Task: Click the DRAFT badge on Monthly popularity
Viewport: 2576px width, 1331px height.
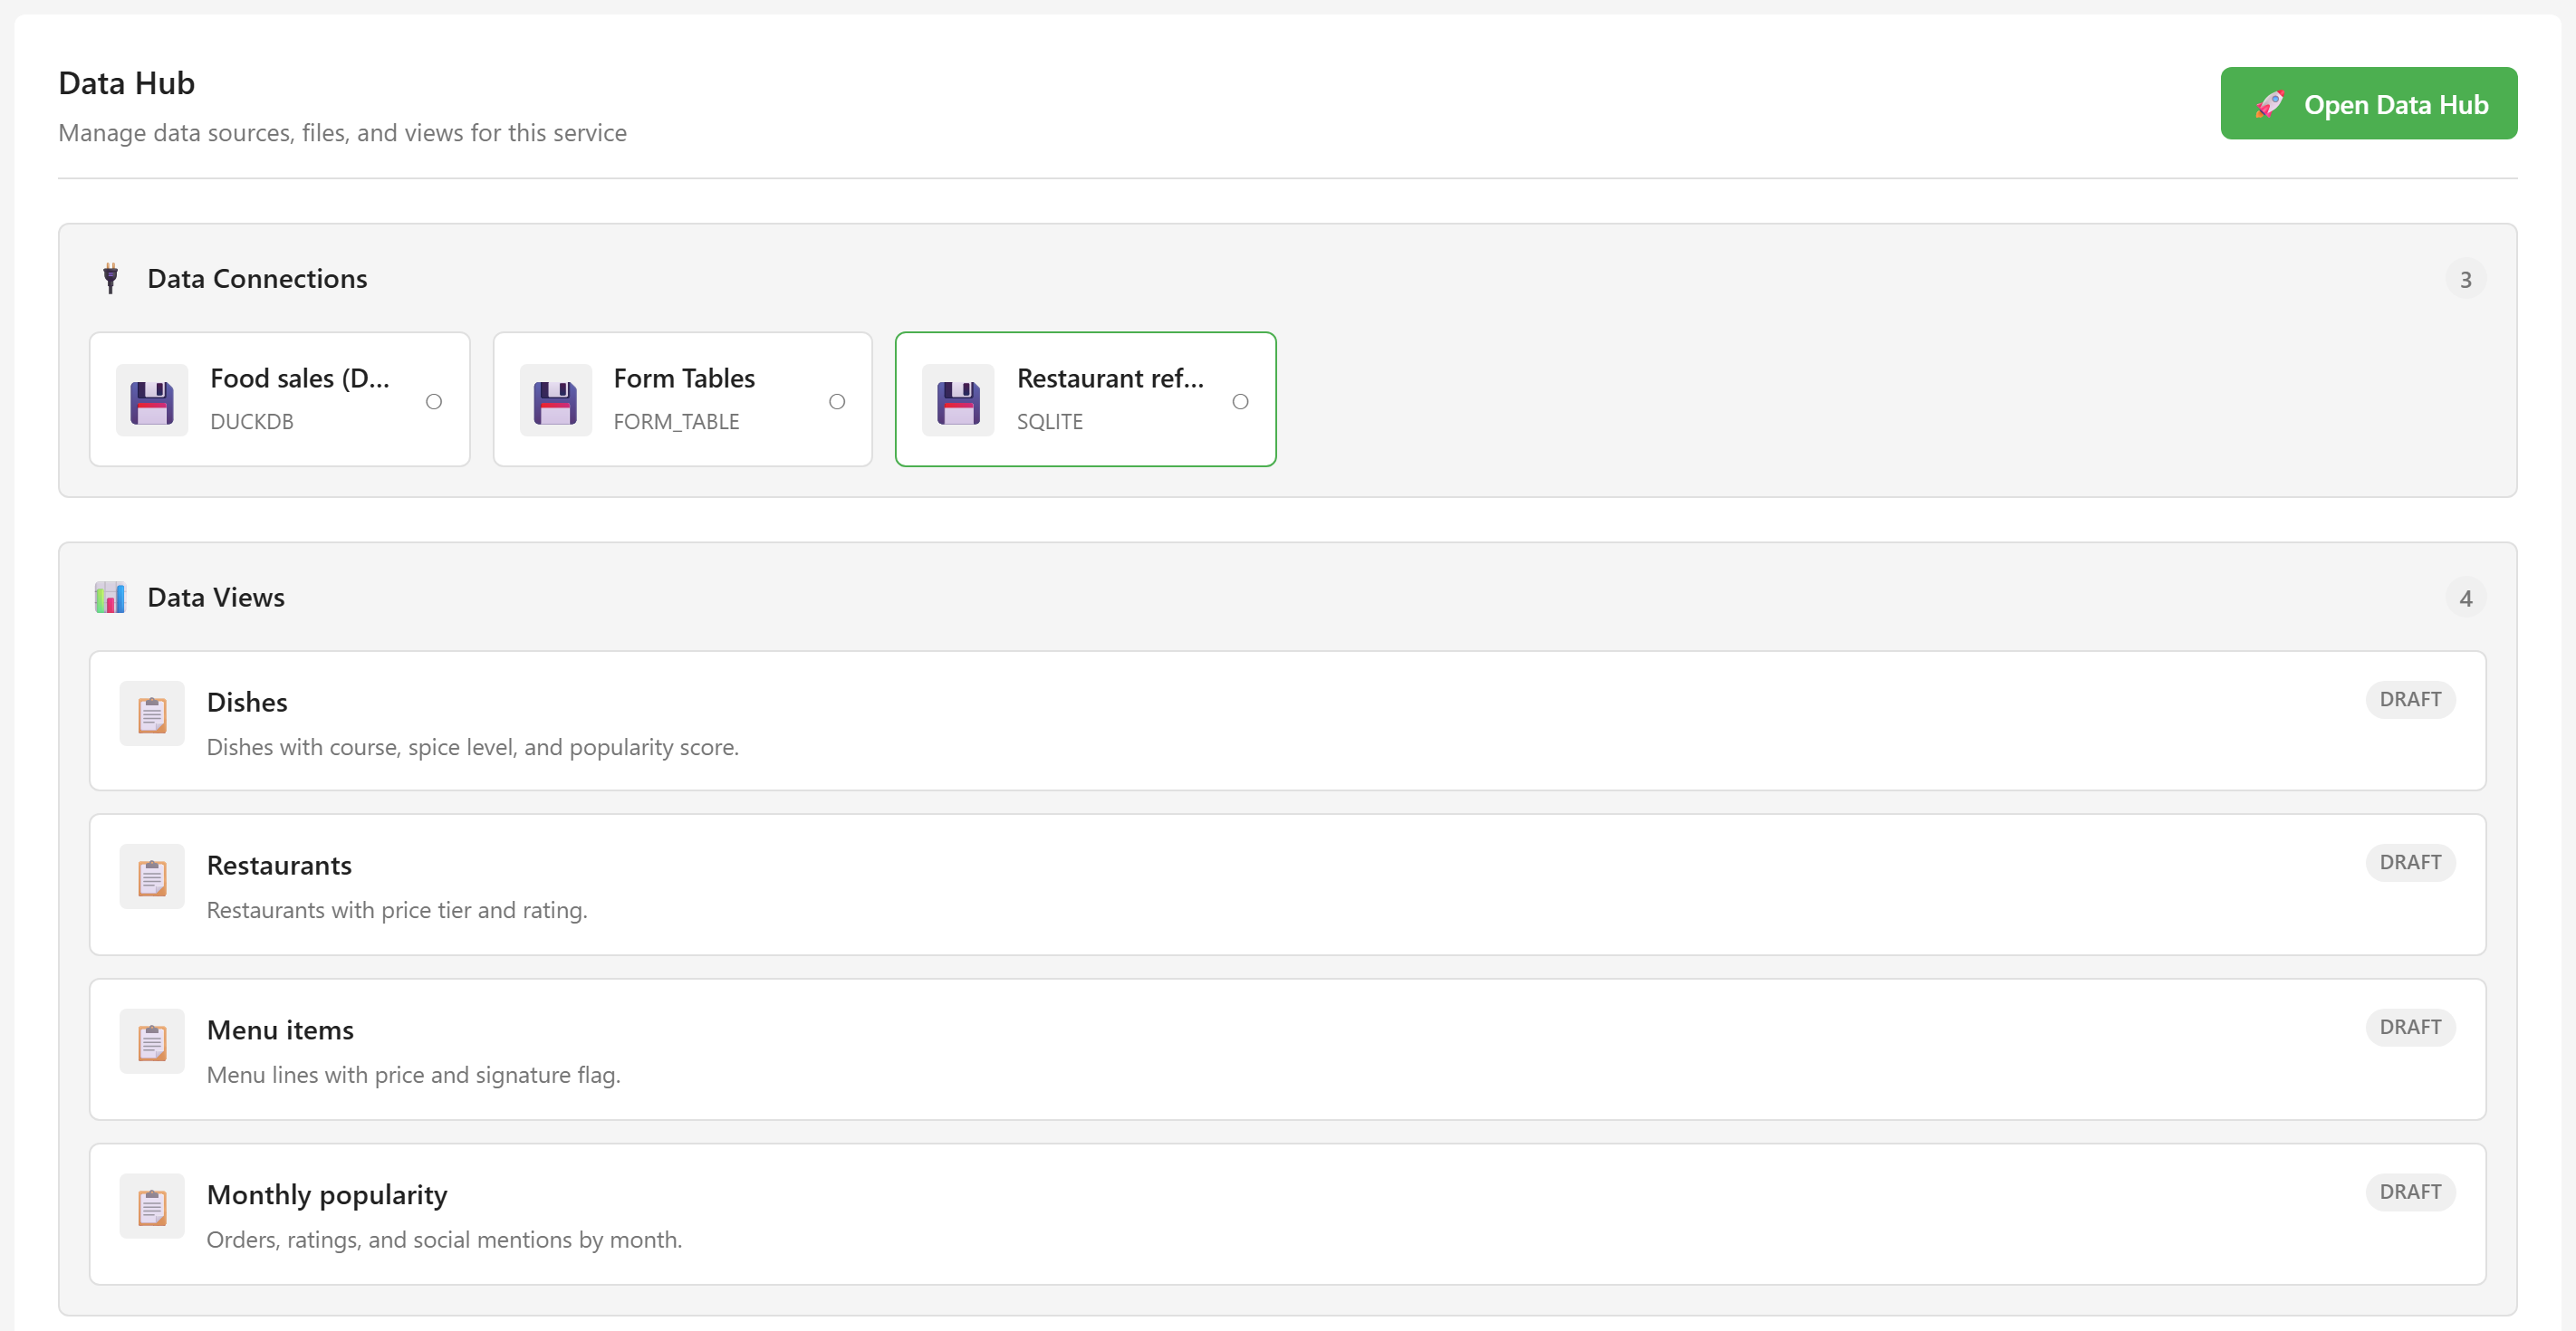Action: point(2410,1193)
